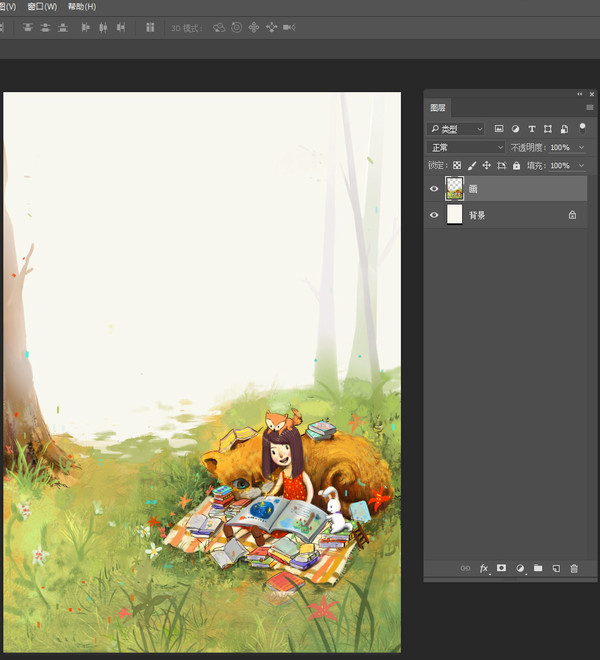Close the Layers panel with the X
The height and width of the screenshot is (660, 600).
592,94
